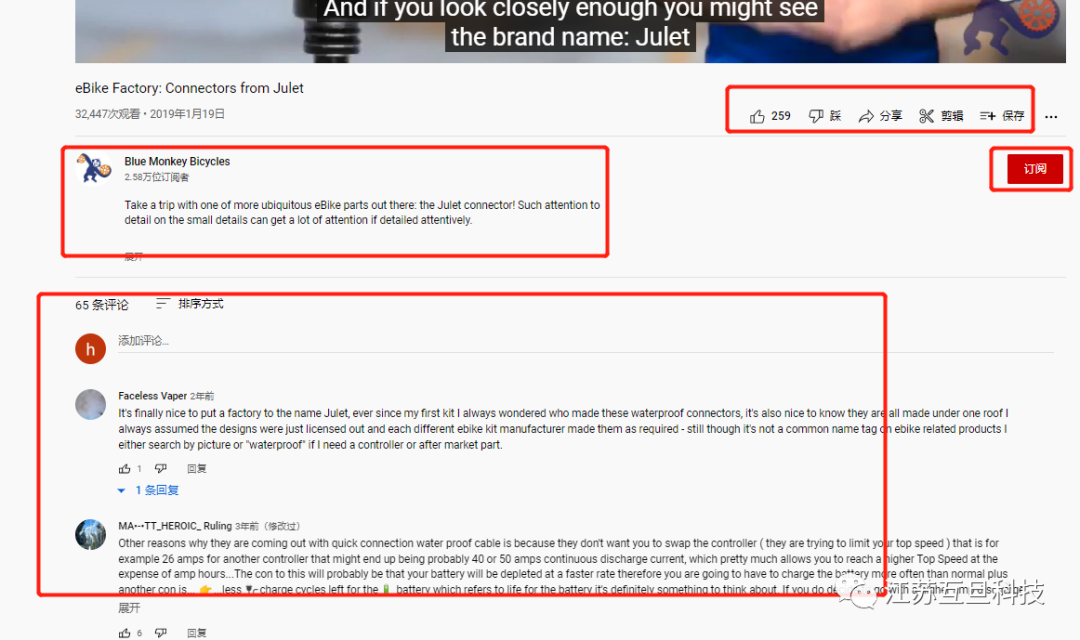
Task: Open the share (分享) option
Action: pyautogui.click(x=880, y=116)
